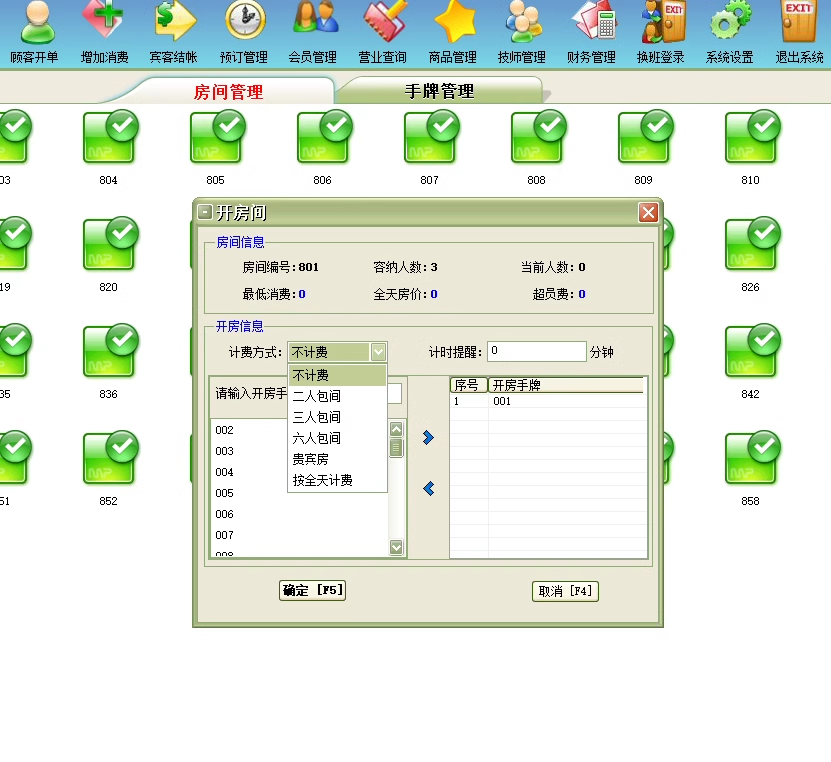Switch to 手牌管理 tab
The height and width of the screenshot is (762, 831).
tap(439, 91)
